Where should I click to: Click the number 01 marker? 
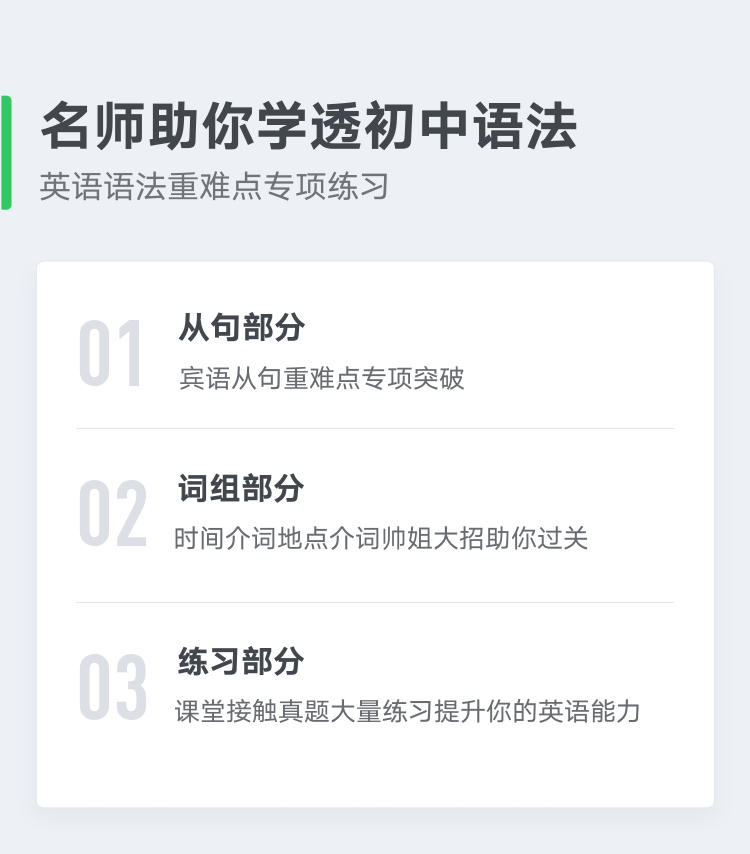(x=111, y=353)
